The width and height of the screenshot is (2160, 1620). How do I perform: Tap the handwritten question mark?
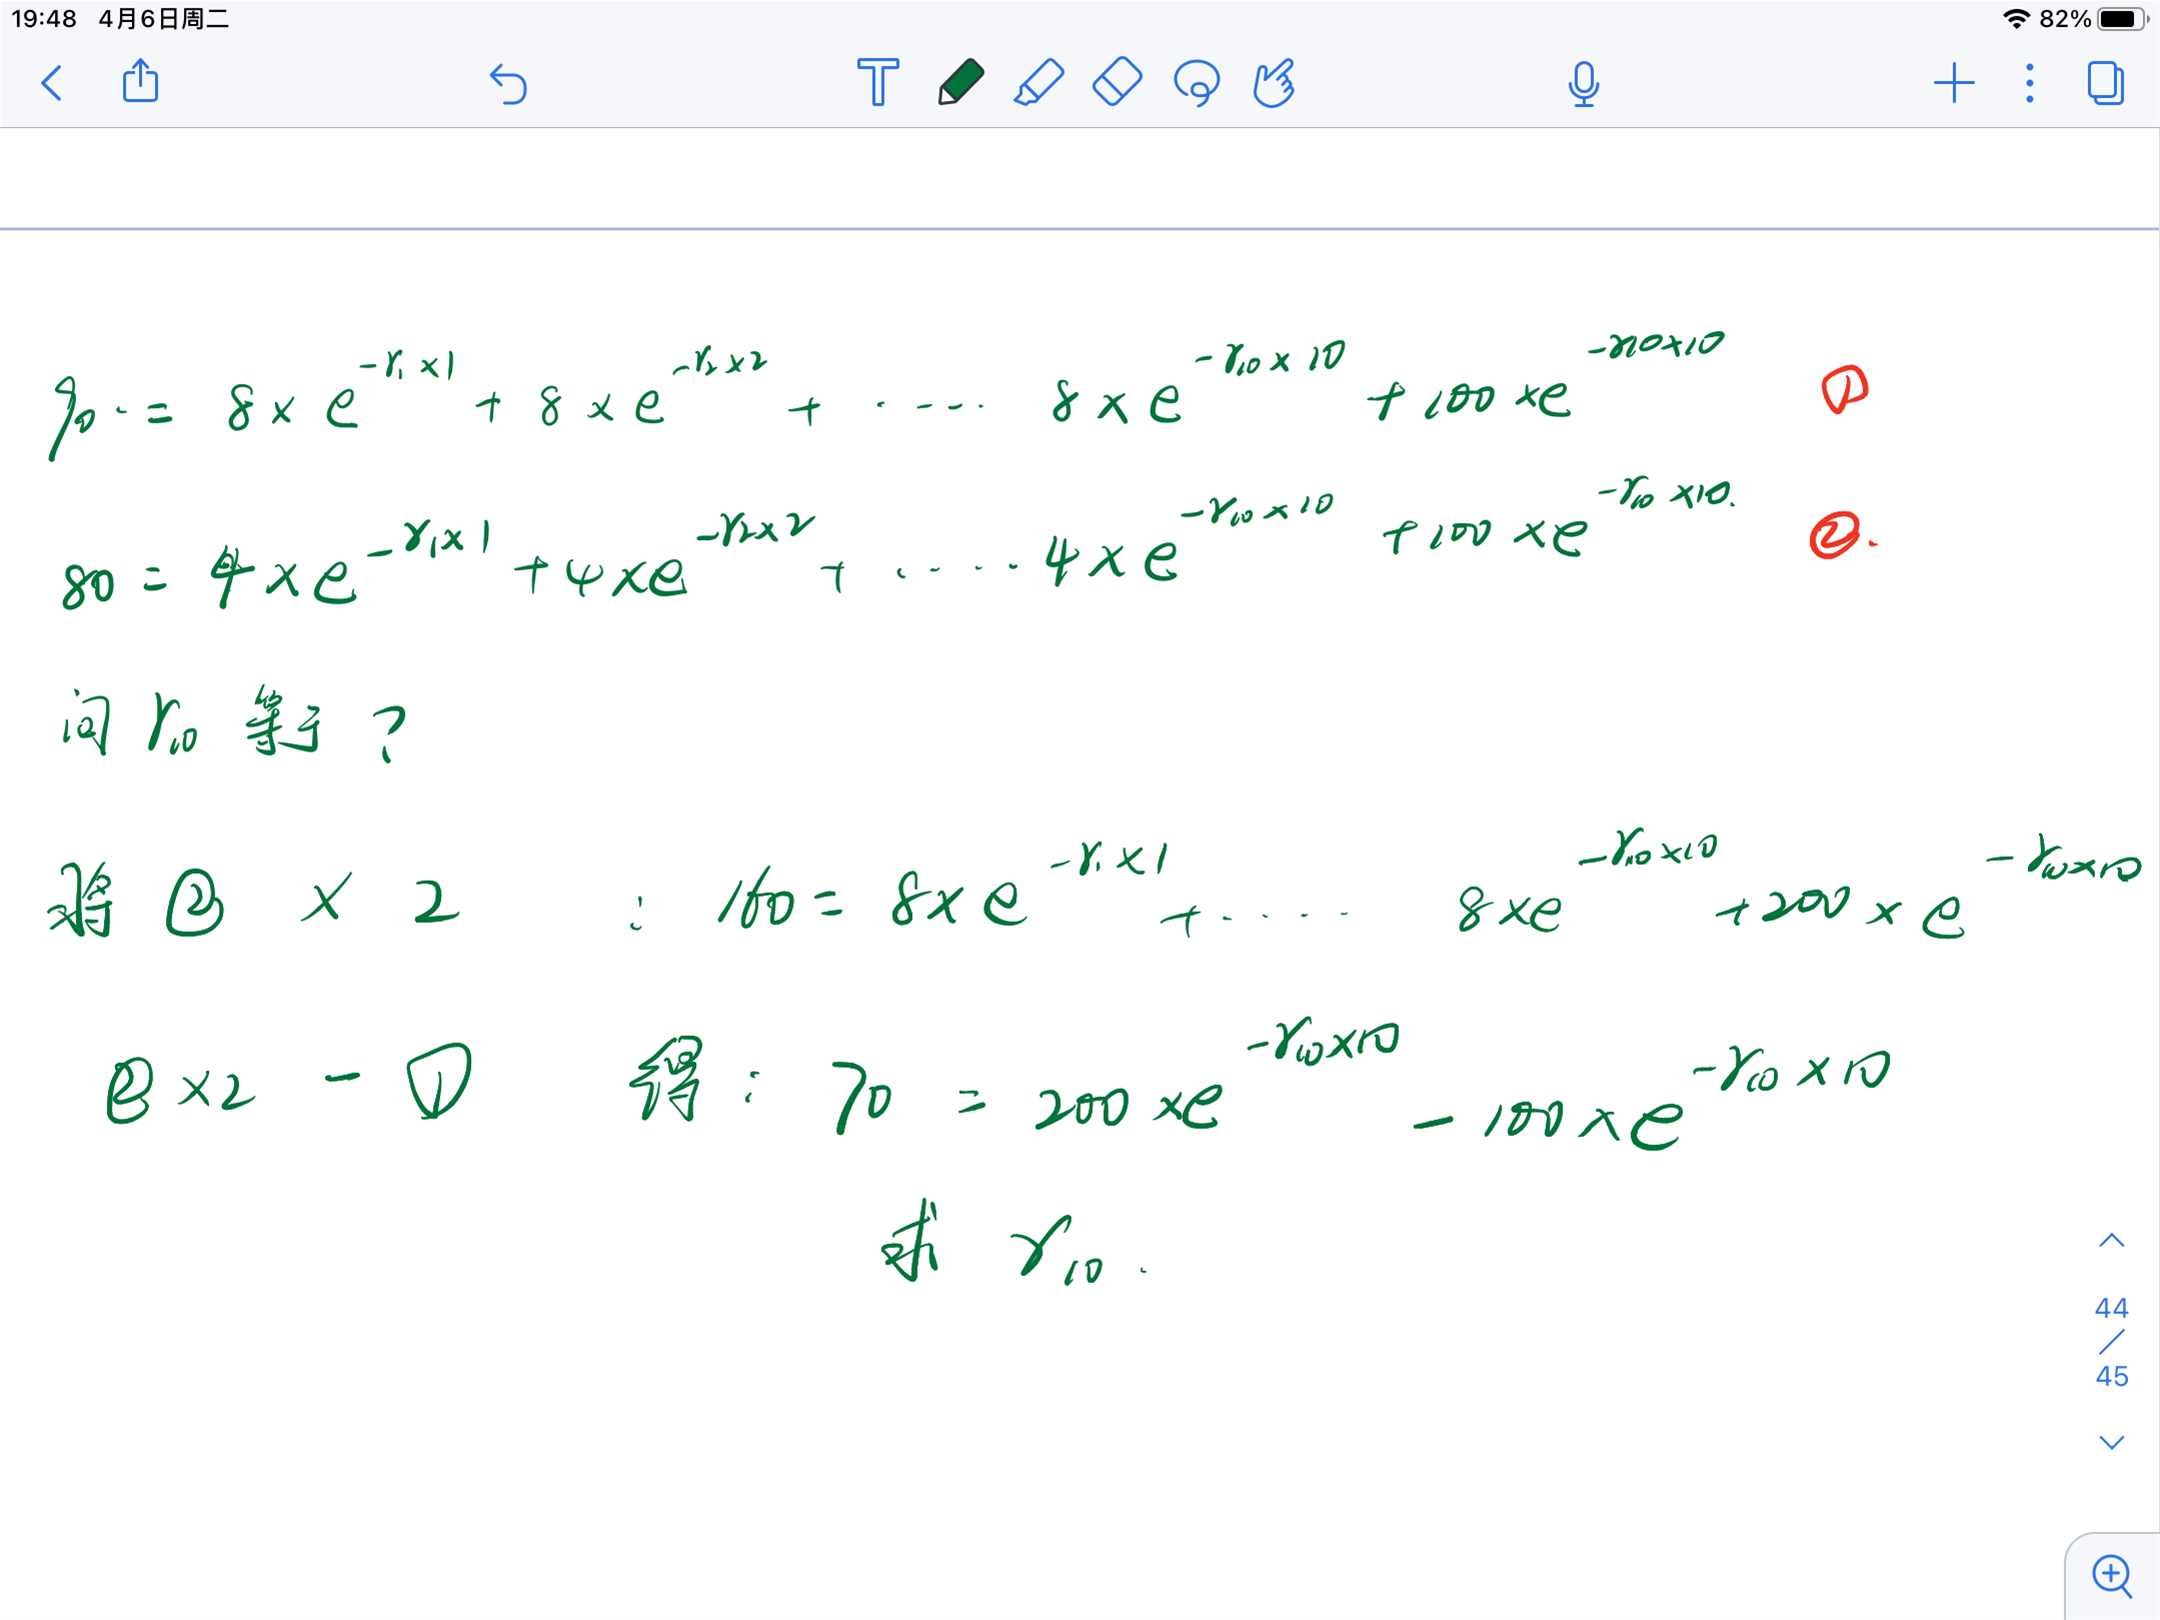click(x=389, y=733)
